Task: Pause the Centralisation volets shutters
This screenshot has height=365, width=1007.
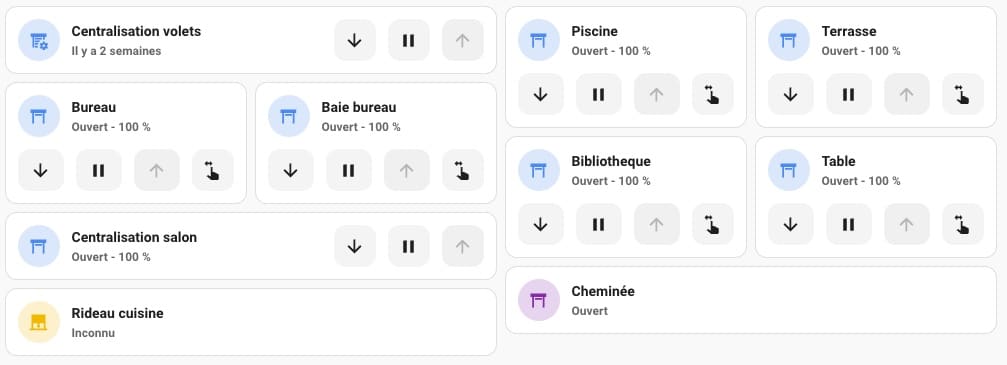Action: click(408, 40)
